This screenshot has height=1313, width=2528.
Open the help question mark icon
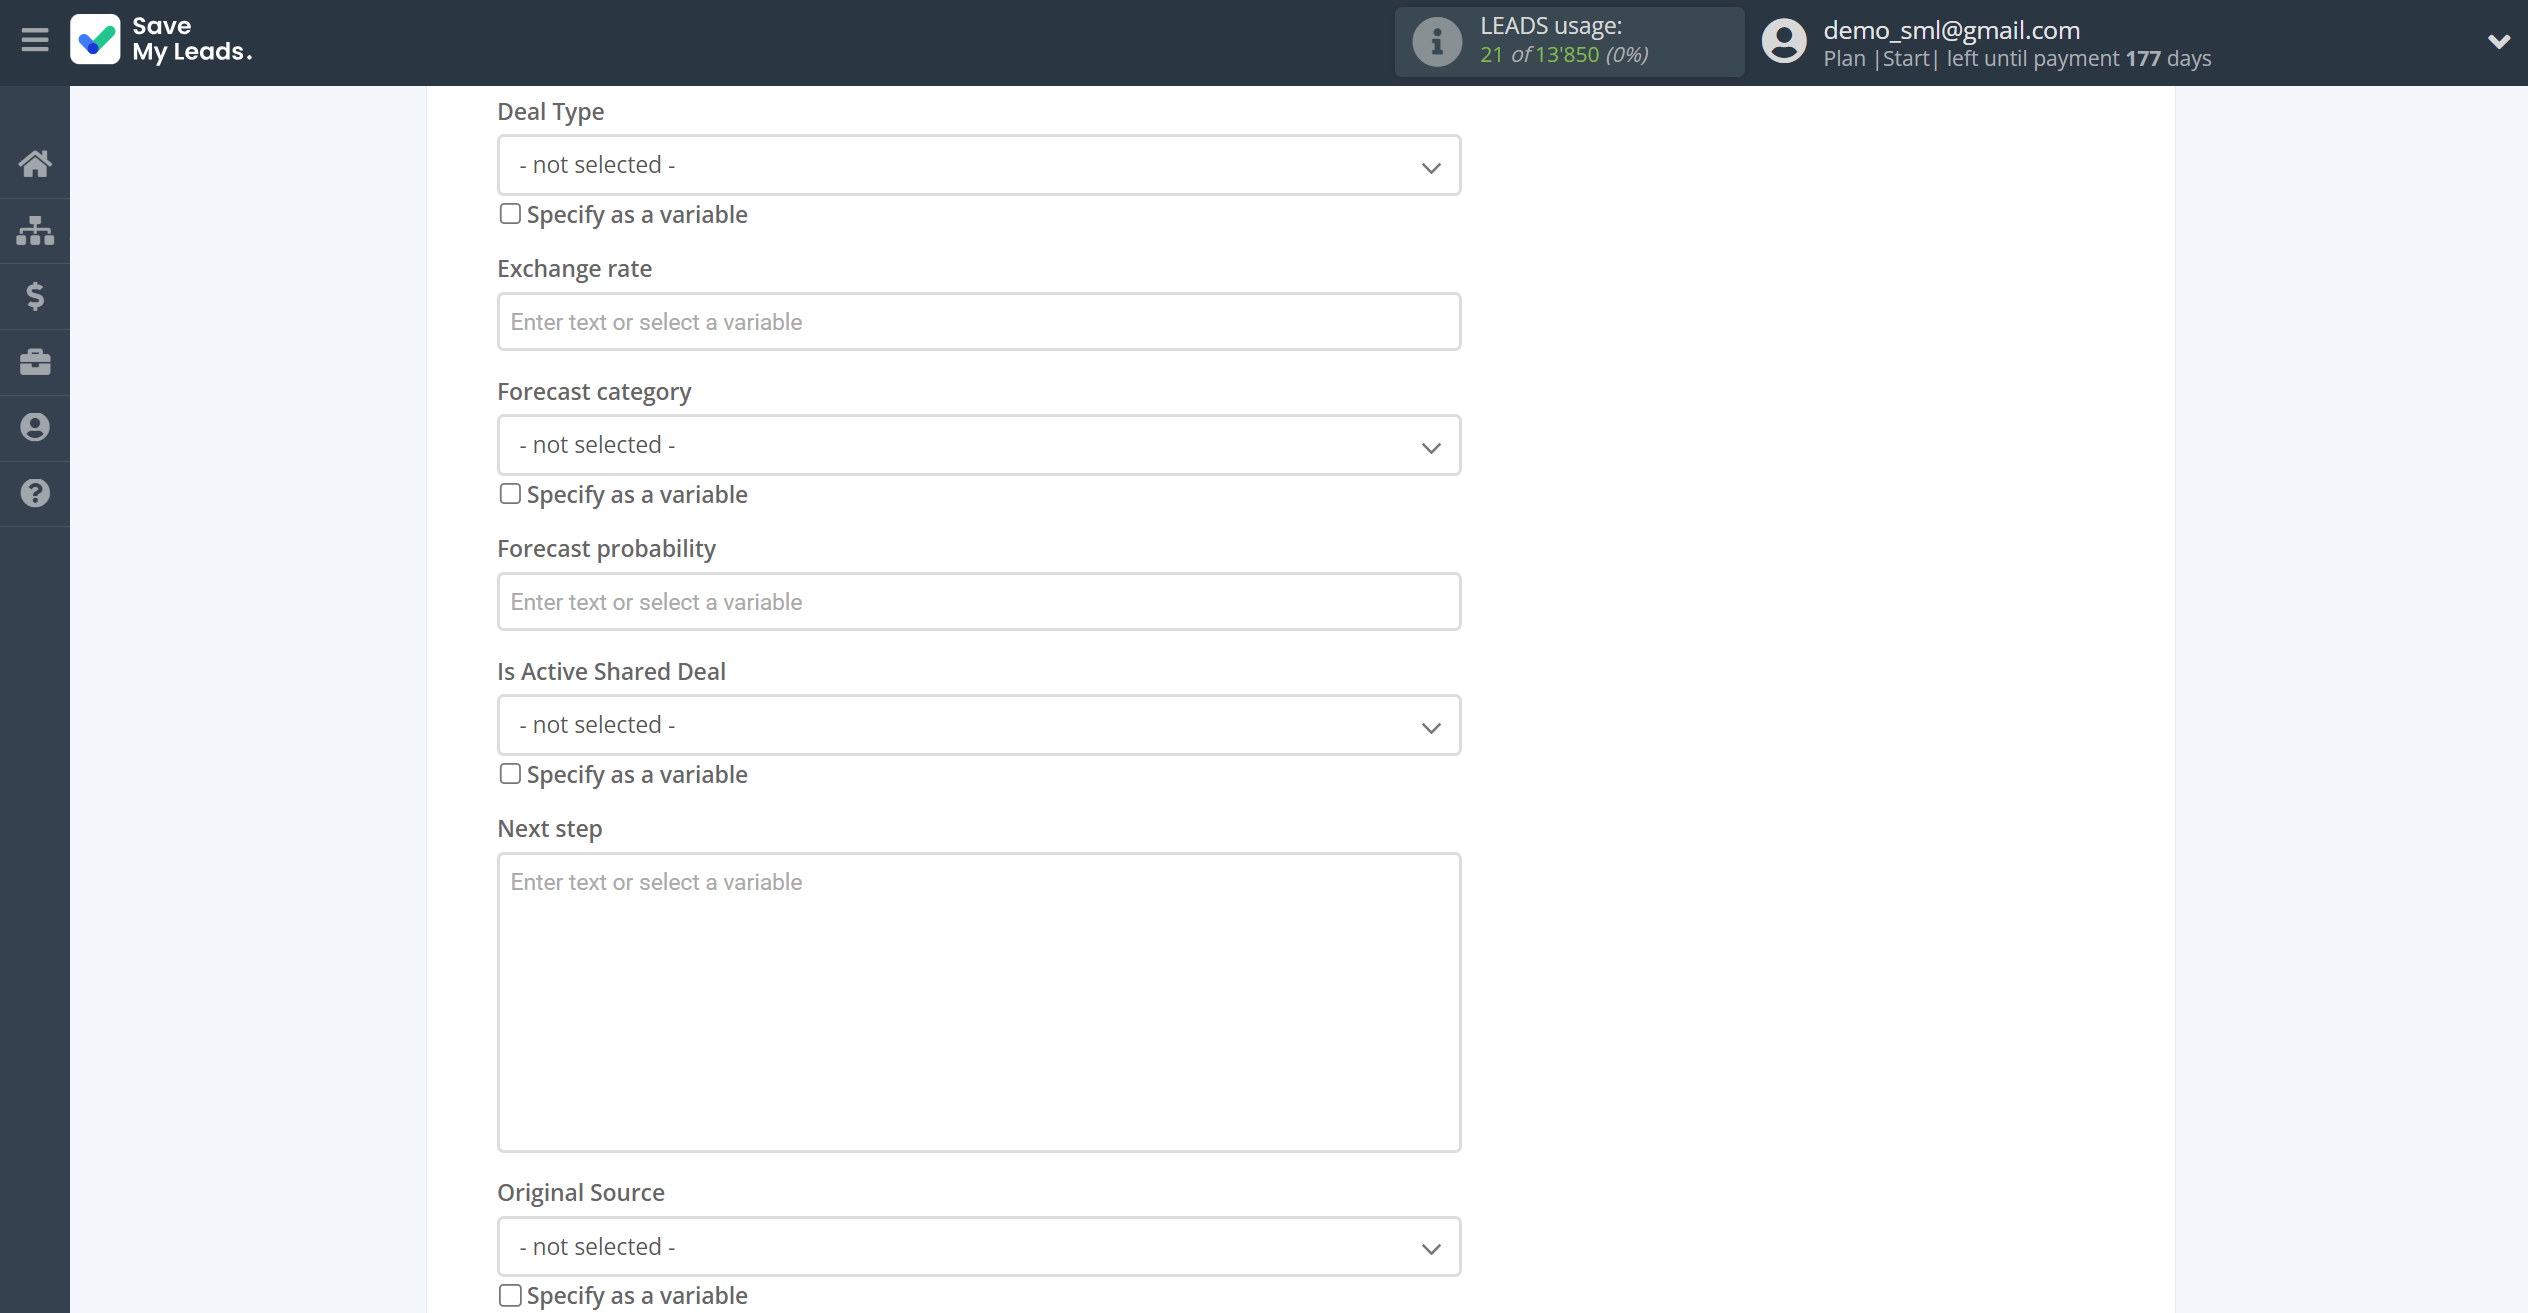tap(35, 493)
